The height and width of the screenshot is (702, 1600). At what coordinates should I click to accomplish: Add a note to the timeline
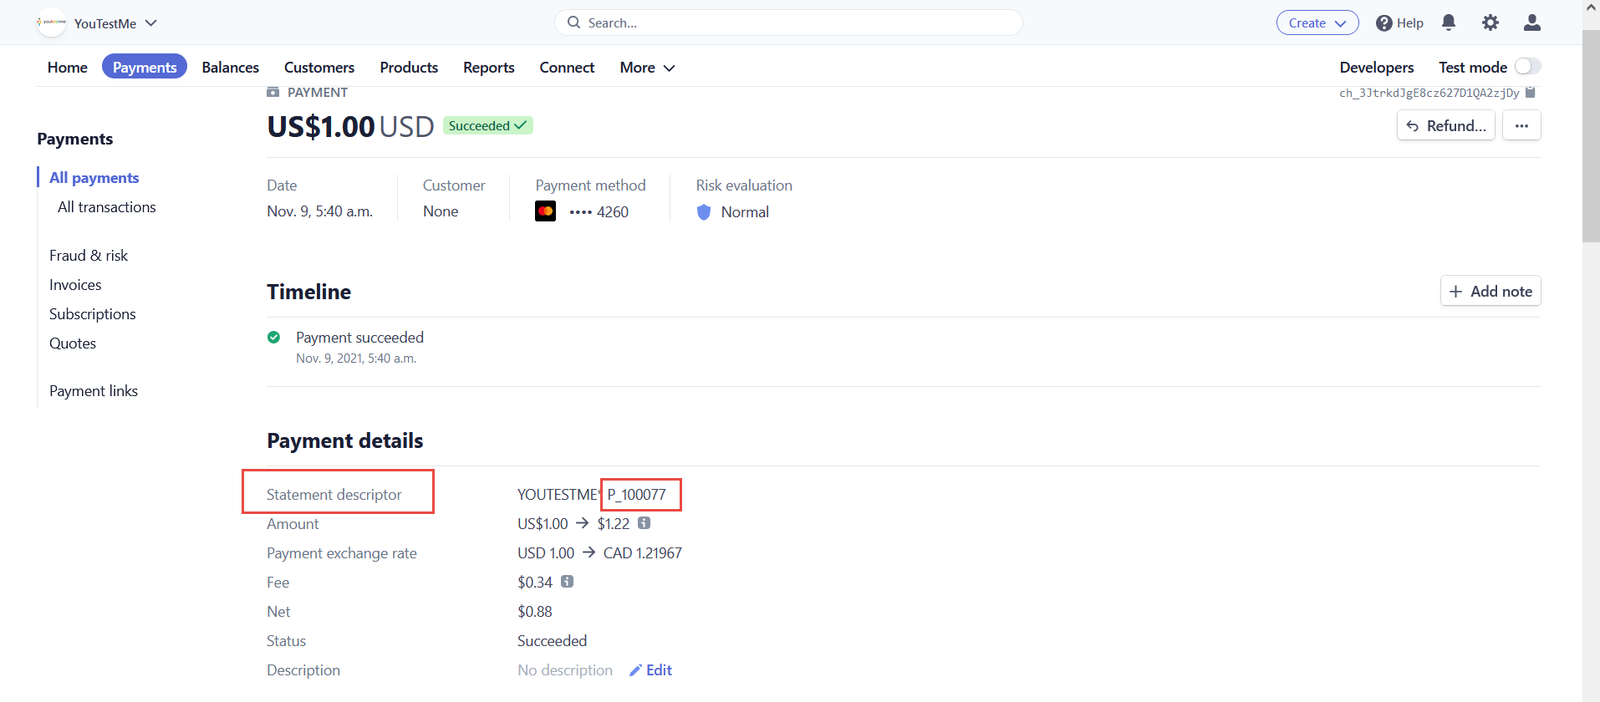(x=1490, y=291)
